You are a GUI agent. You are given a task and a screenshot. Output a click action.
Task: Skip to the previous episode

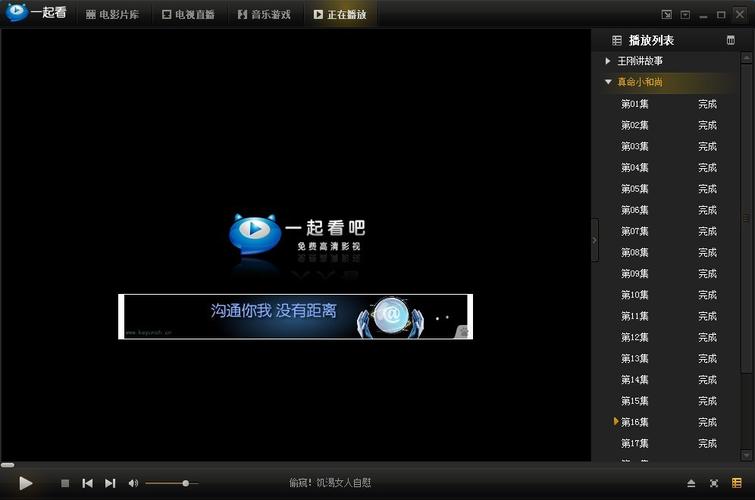click(87, 484)
